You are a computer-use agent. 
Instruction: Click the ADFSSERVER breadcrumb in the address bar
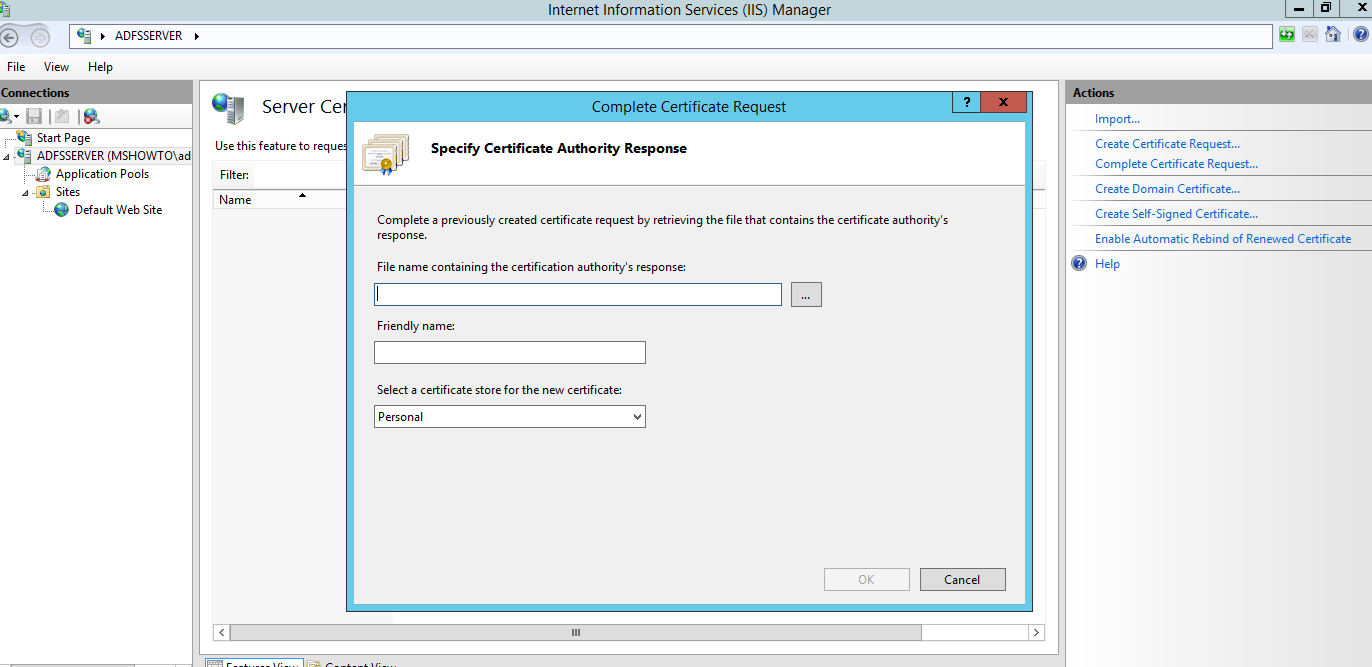pyautogui.click(x=149, y=37)
